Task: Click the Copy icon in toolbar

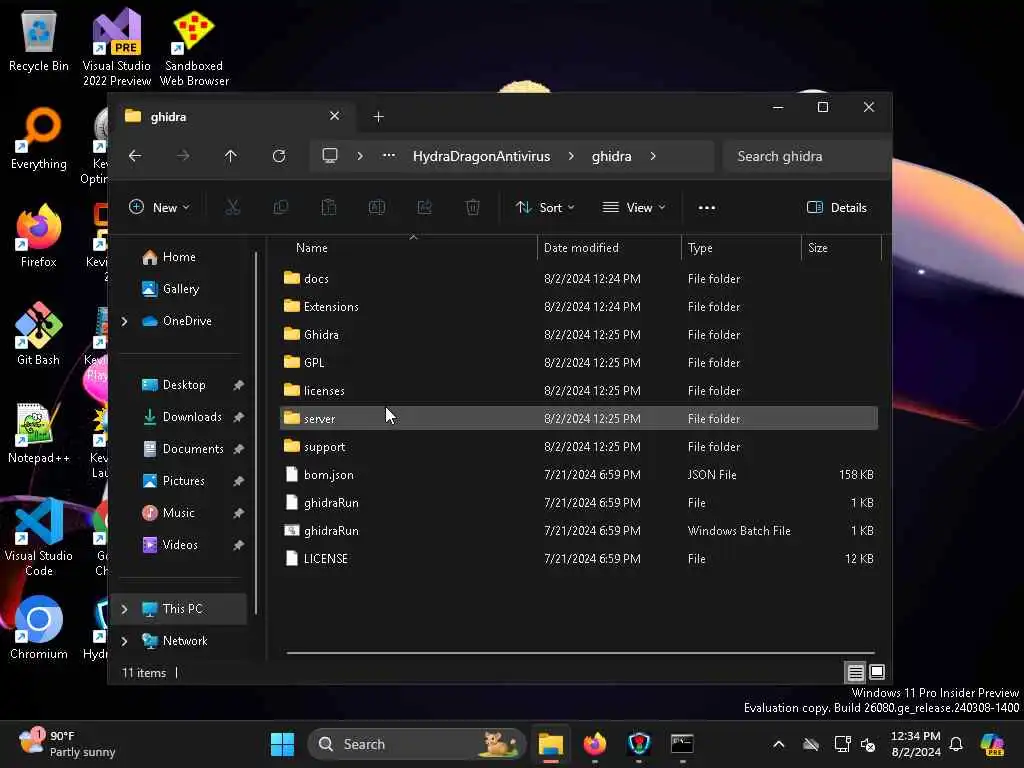Action: pyautogui.click(x=281, y=208)
